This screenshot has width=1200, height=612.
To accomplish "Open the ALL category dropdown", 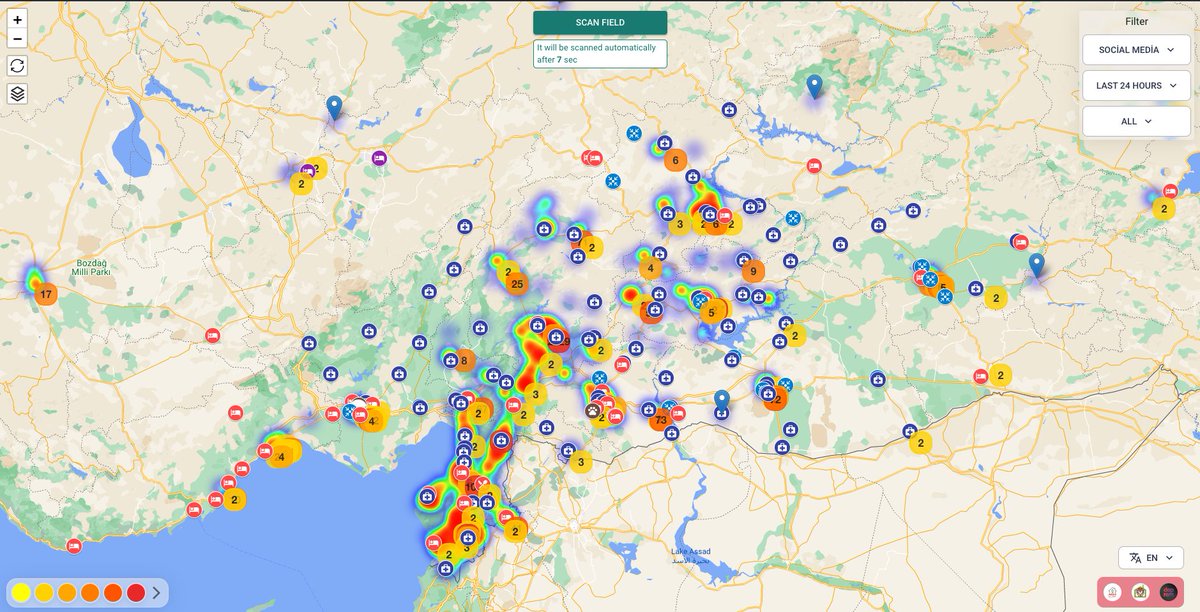I will pyautogui.click(x=1136, y=121).
